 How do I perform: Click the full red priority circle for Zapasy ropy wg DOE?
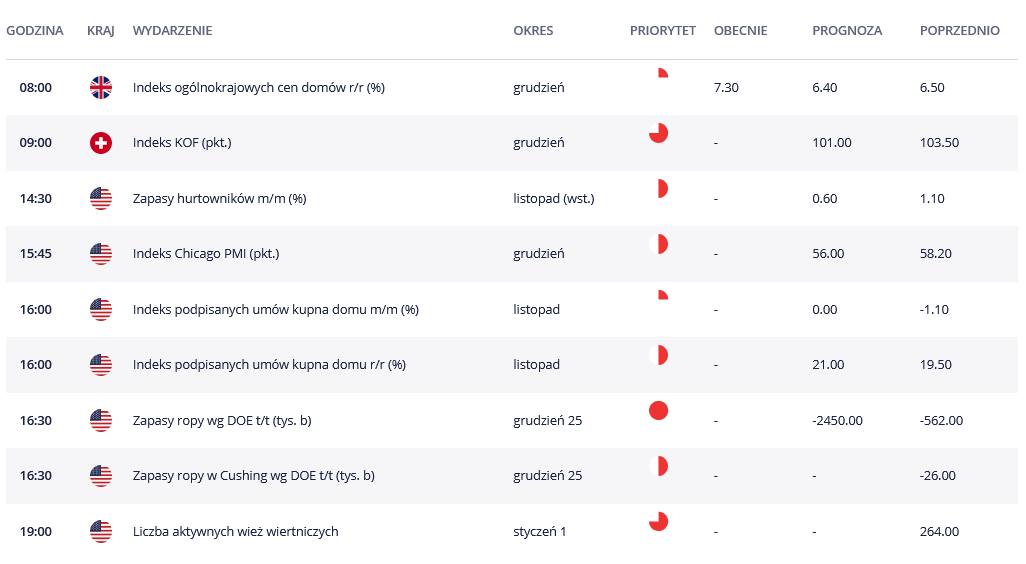pos(658,410)
